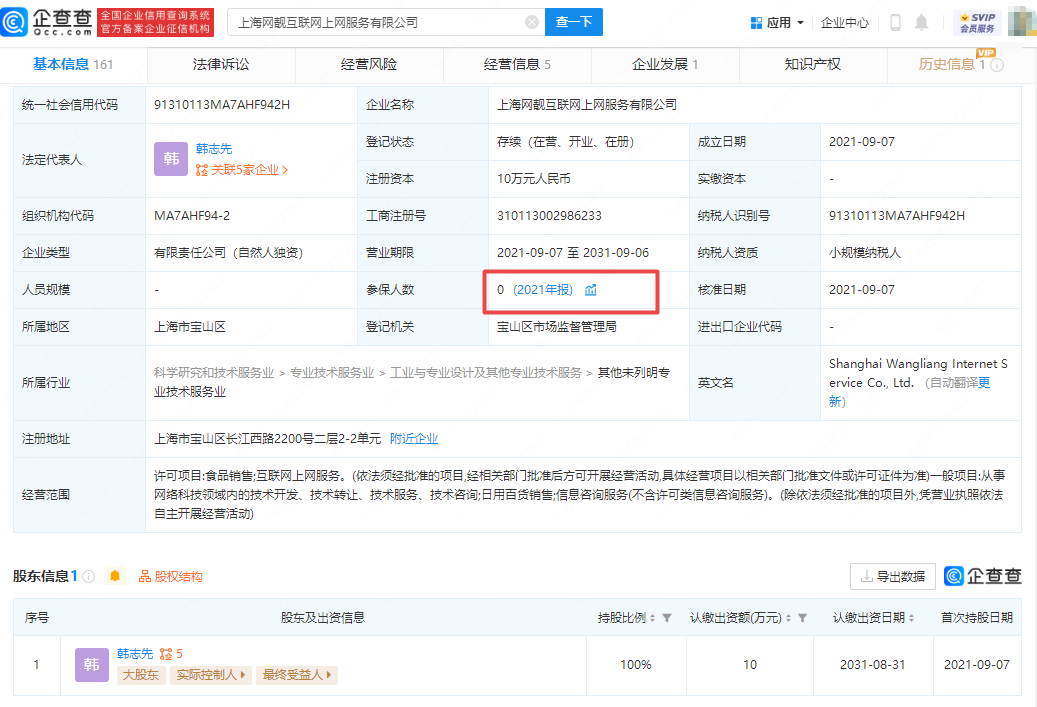Screen dimensions: 1037x707
Task: Open SVIP 会员服务
Action: [977, 22]
